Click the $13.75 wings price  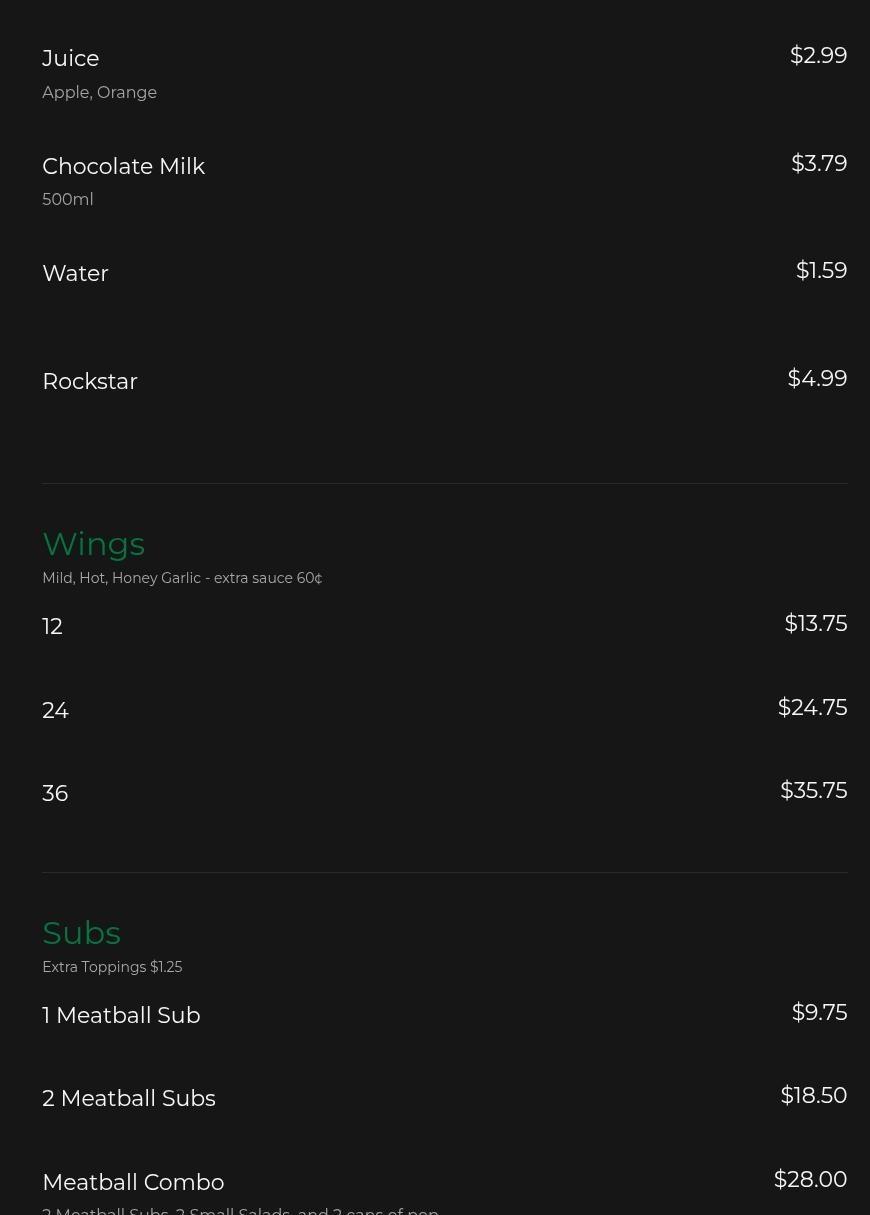tap(815, 624)
